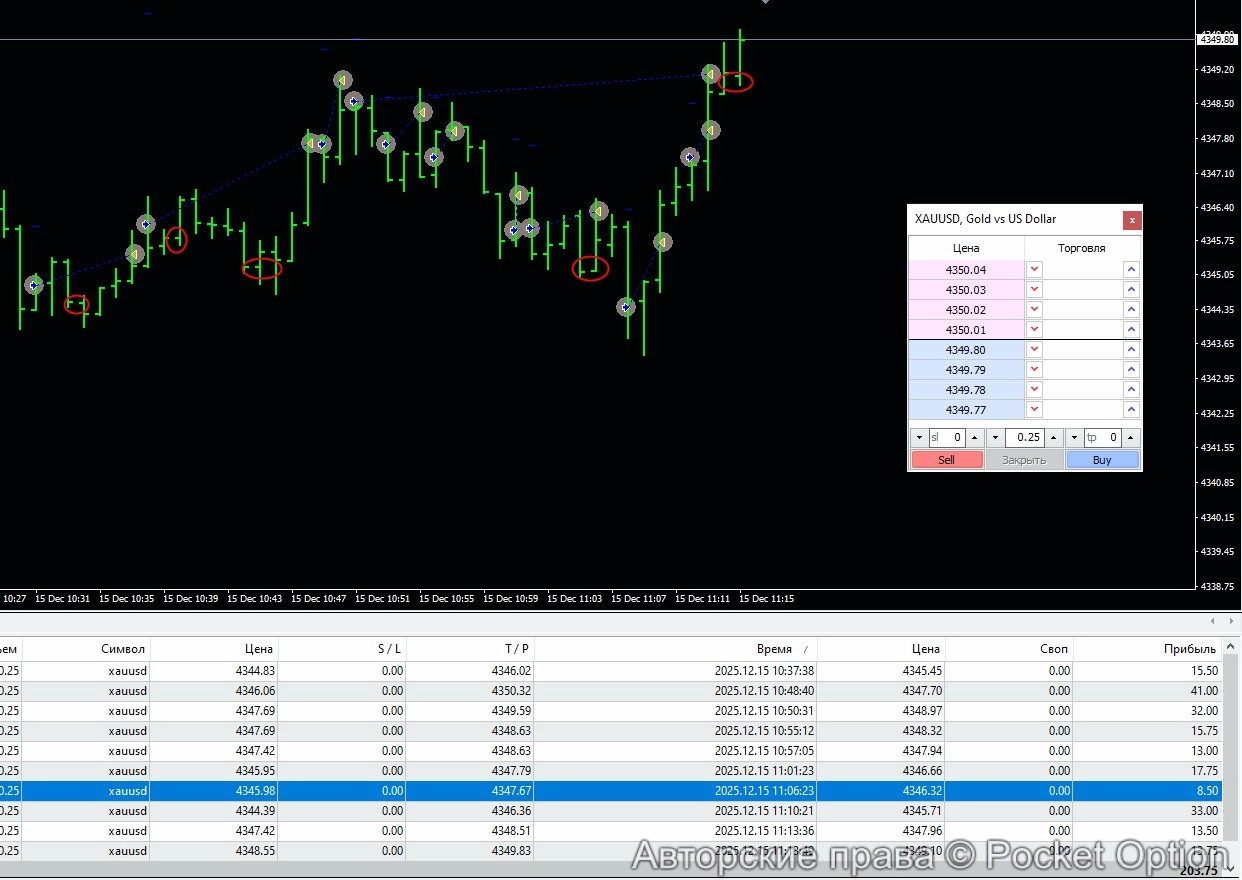Viewport: 1242px width, 880px height.
Task: Increase the 0.25 volume value
Action: [x=1053, y=438]
